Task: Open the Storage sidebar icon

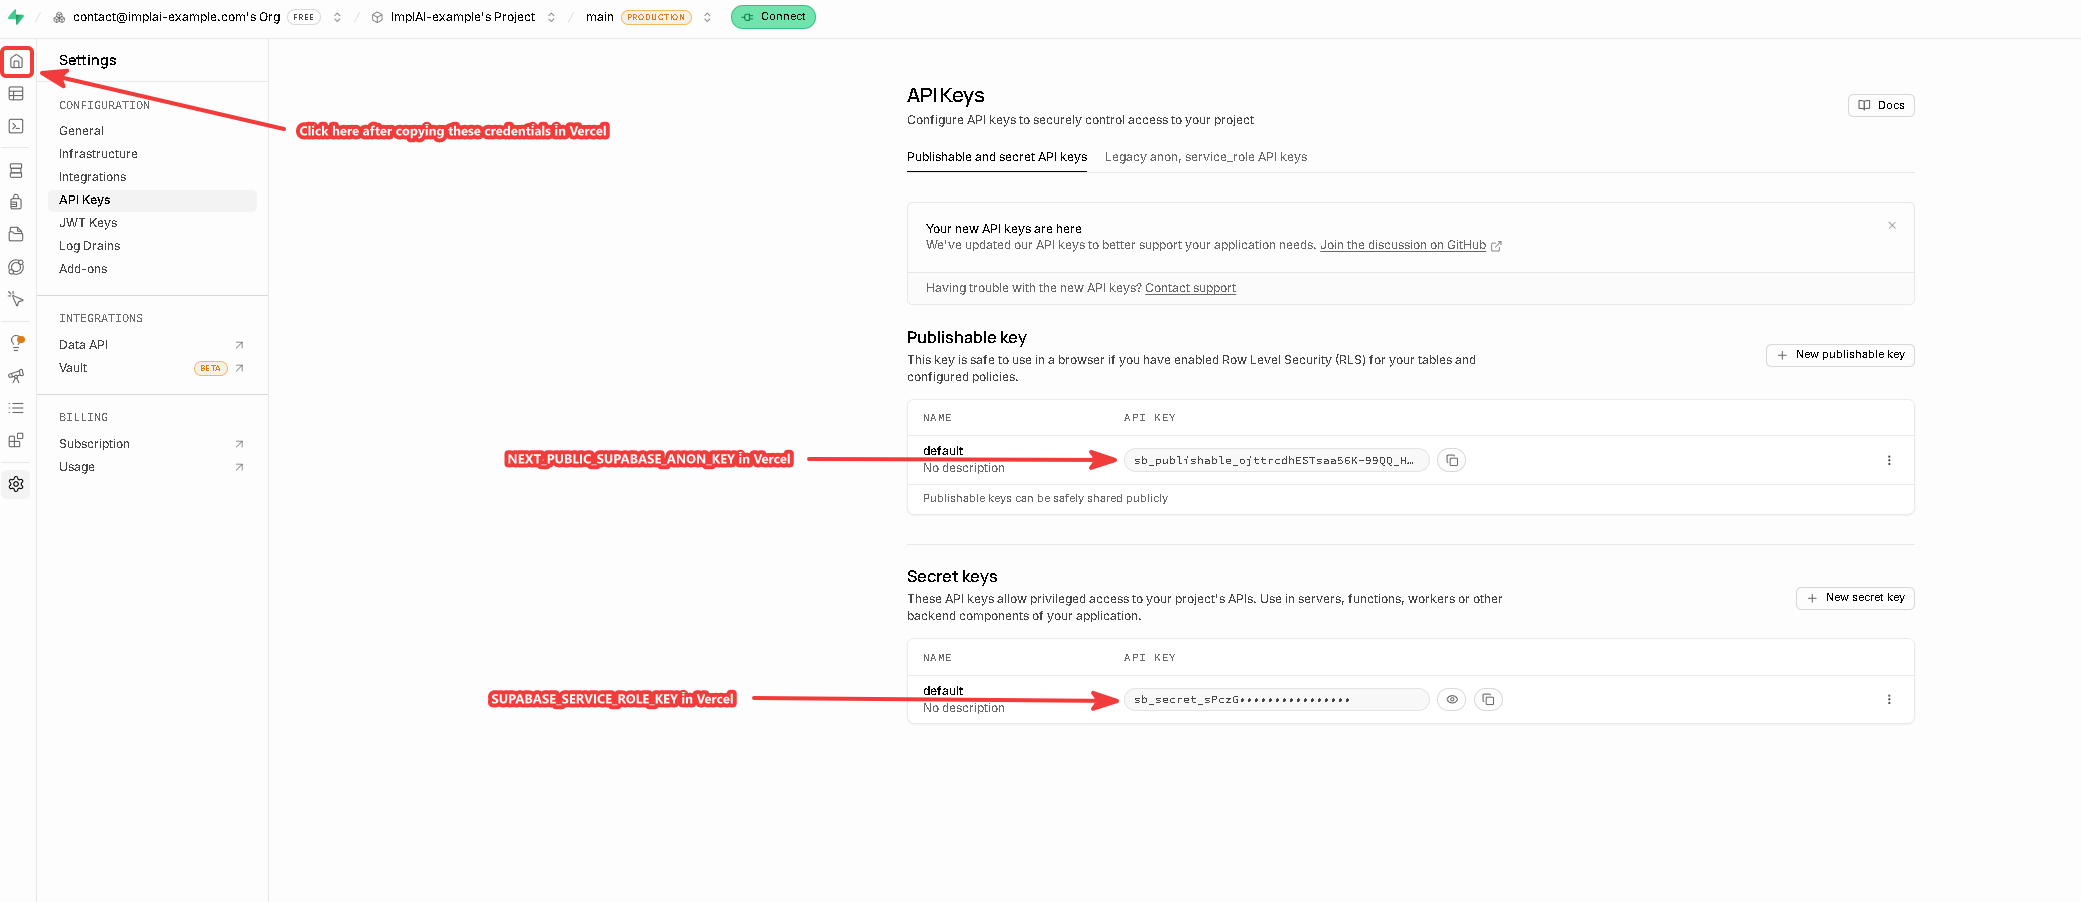Action: [x=16, y=234]
